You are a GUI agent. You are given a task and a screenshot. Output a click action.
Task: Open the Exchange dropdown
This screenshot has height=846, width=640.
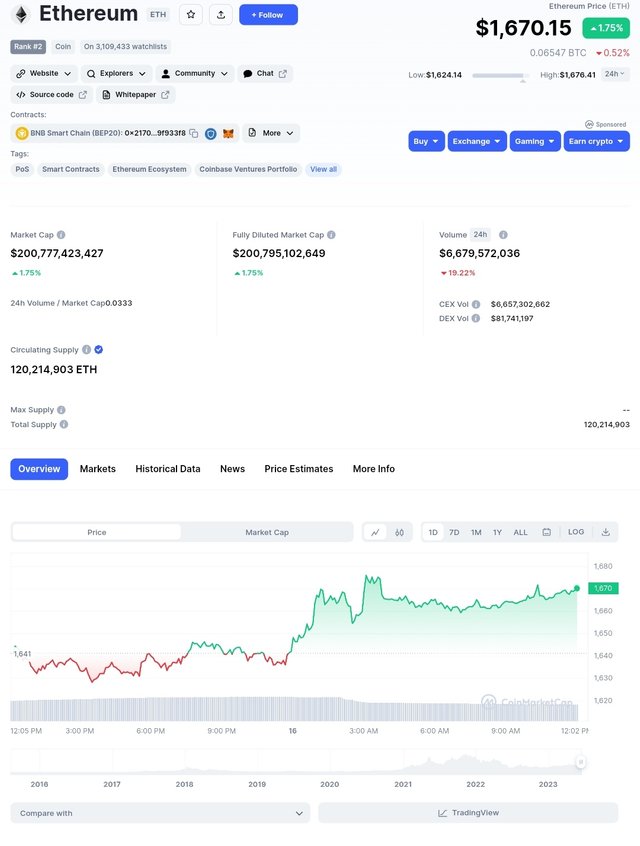(477, 141)
